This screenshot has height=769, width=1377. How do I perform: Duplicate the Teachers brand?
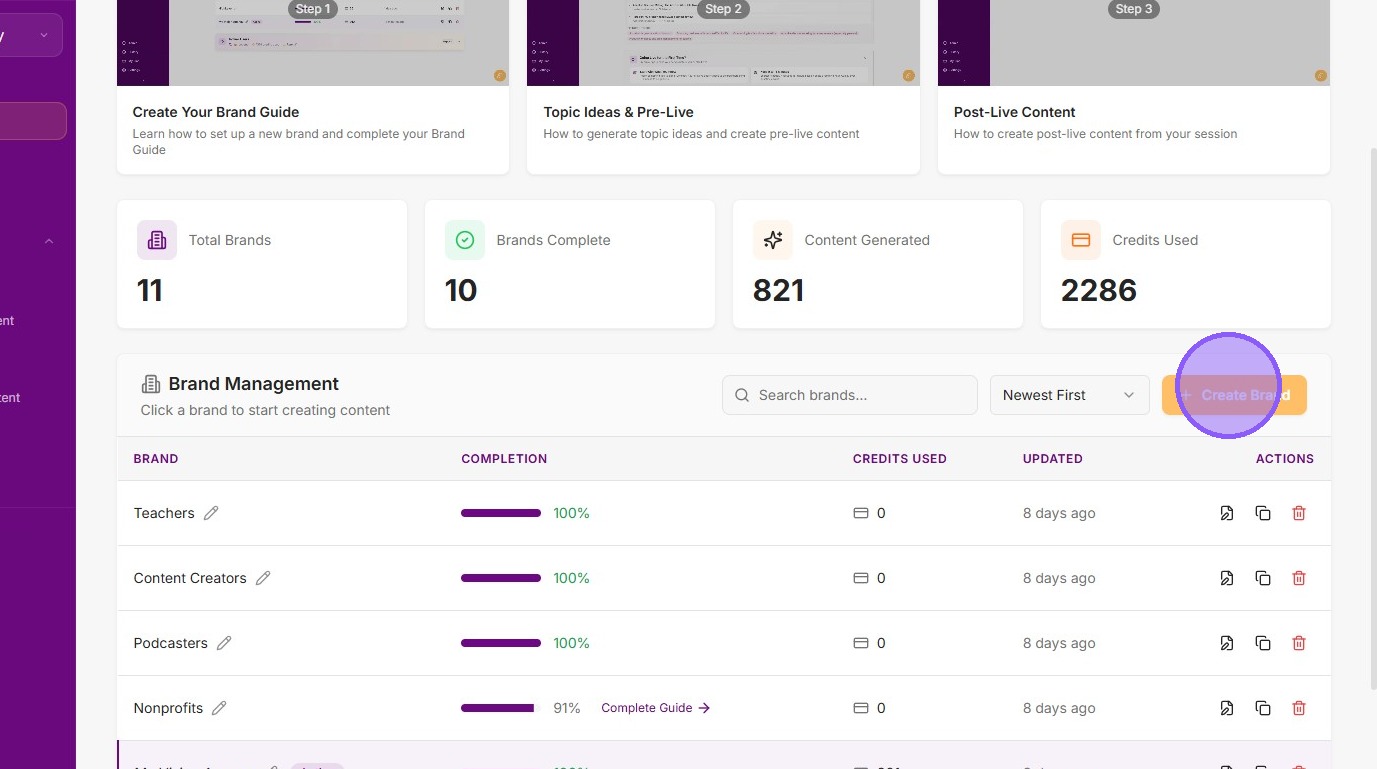click(1263, 513)
